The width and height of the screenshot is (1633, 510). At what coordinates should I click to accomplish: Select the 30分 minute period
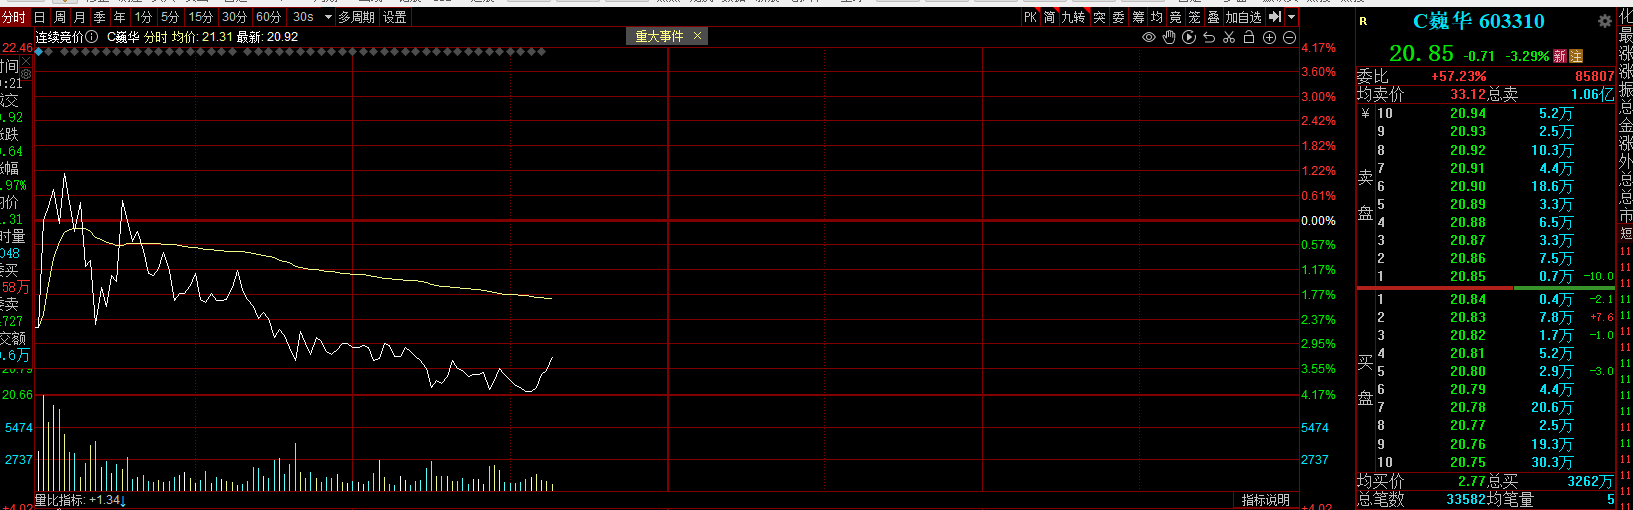235,17
